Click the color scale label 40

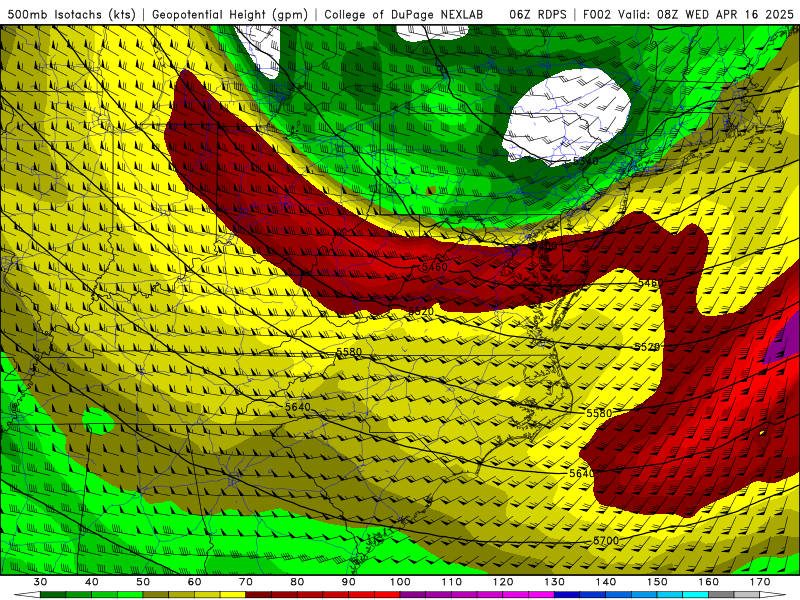click(91, 582)
